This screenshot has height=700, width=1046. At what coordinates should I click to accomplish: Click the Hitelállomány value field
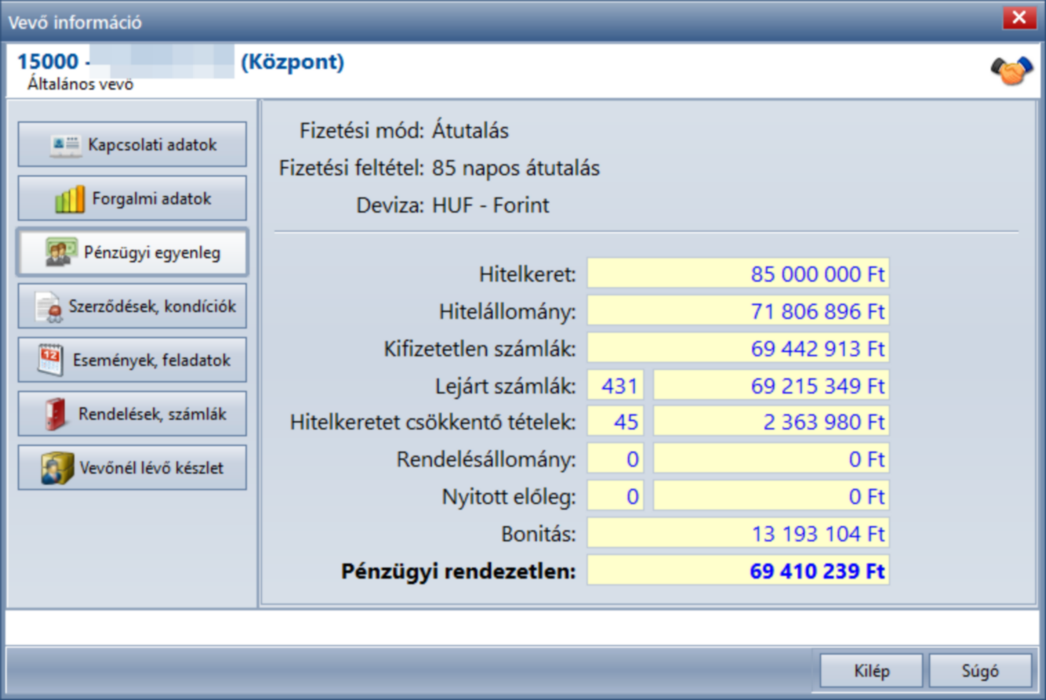pos(738,311)
